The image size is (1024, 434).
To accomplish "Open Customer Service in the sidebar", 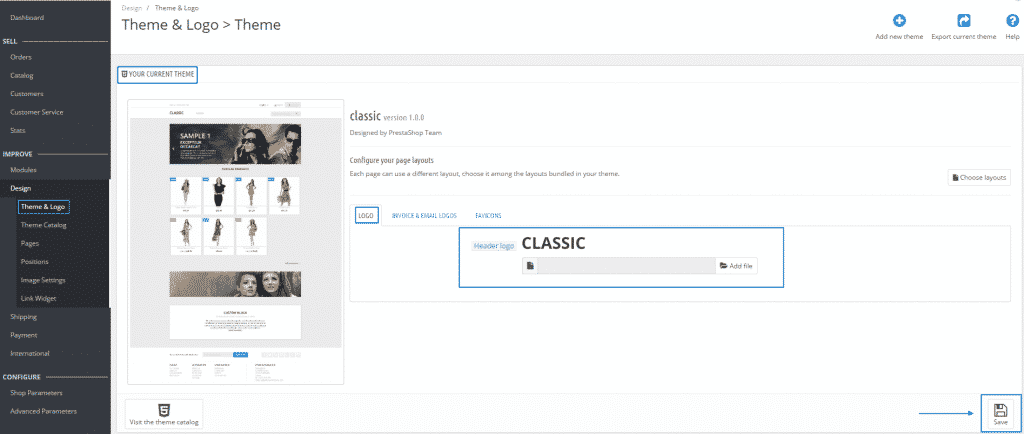I will 37,112.
